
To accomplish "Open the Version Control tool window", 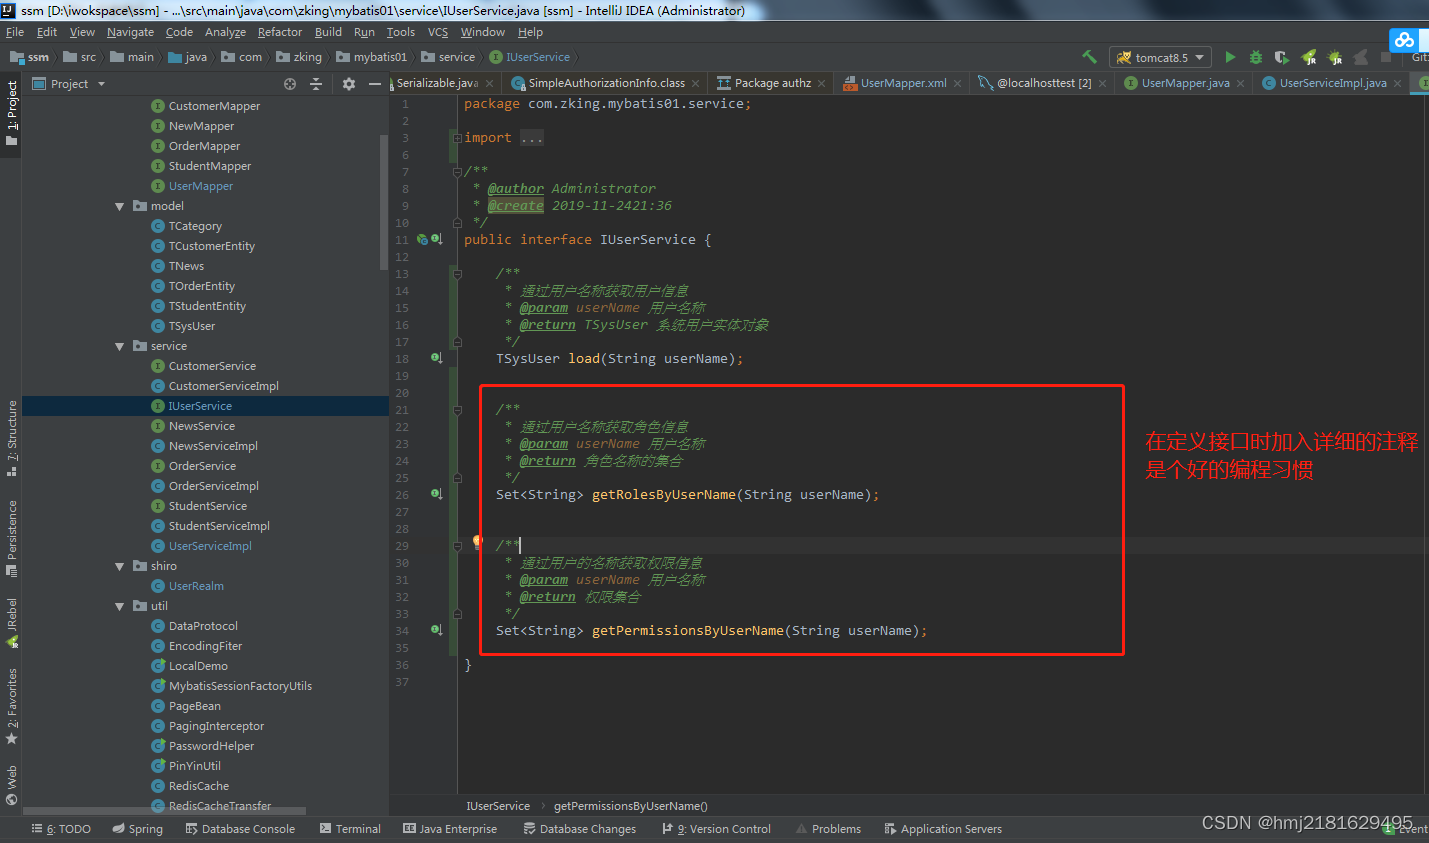I will 717,829.
